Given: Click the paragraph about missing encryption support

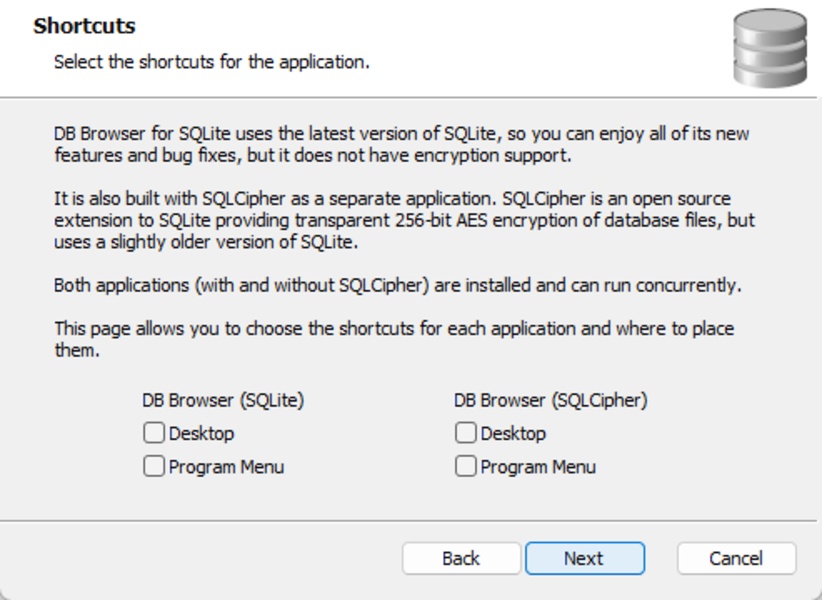Looking at the screenshot, I should click(400, 145).
